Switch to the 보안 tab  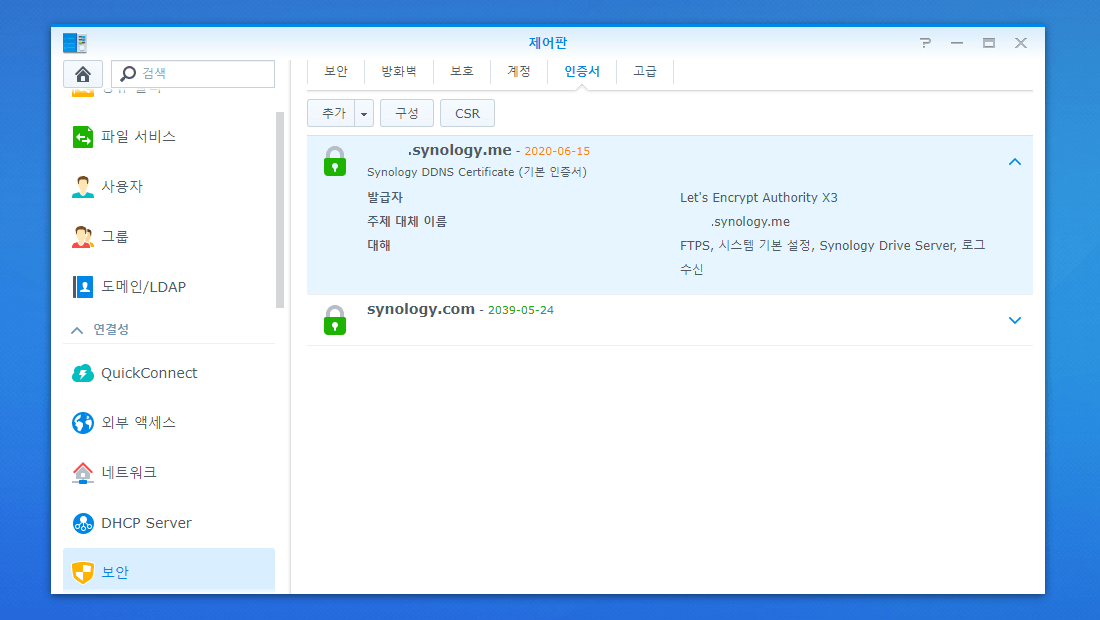pyautogui.click(x=336, y=72)
